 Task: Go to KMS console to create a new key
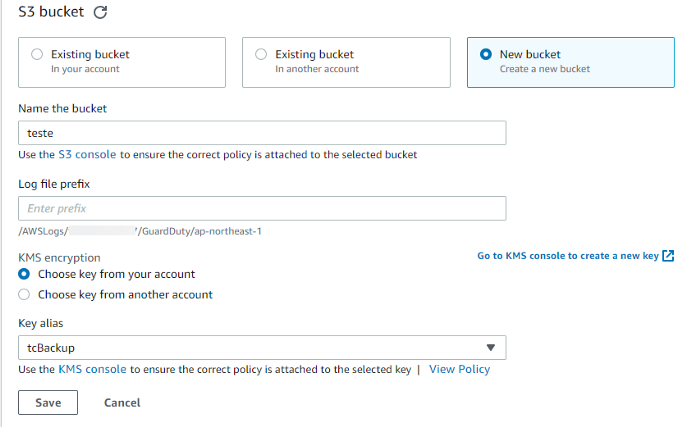coord(567,256)
